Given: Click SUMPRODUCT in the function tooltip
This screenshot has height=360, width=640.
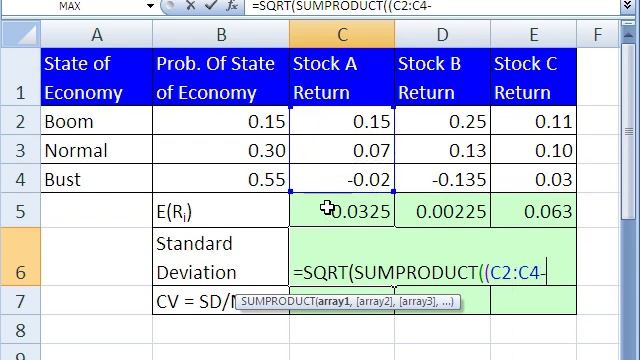Looking at the screenshot, I should (x=278, y=302).
